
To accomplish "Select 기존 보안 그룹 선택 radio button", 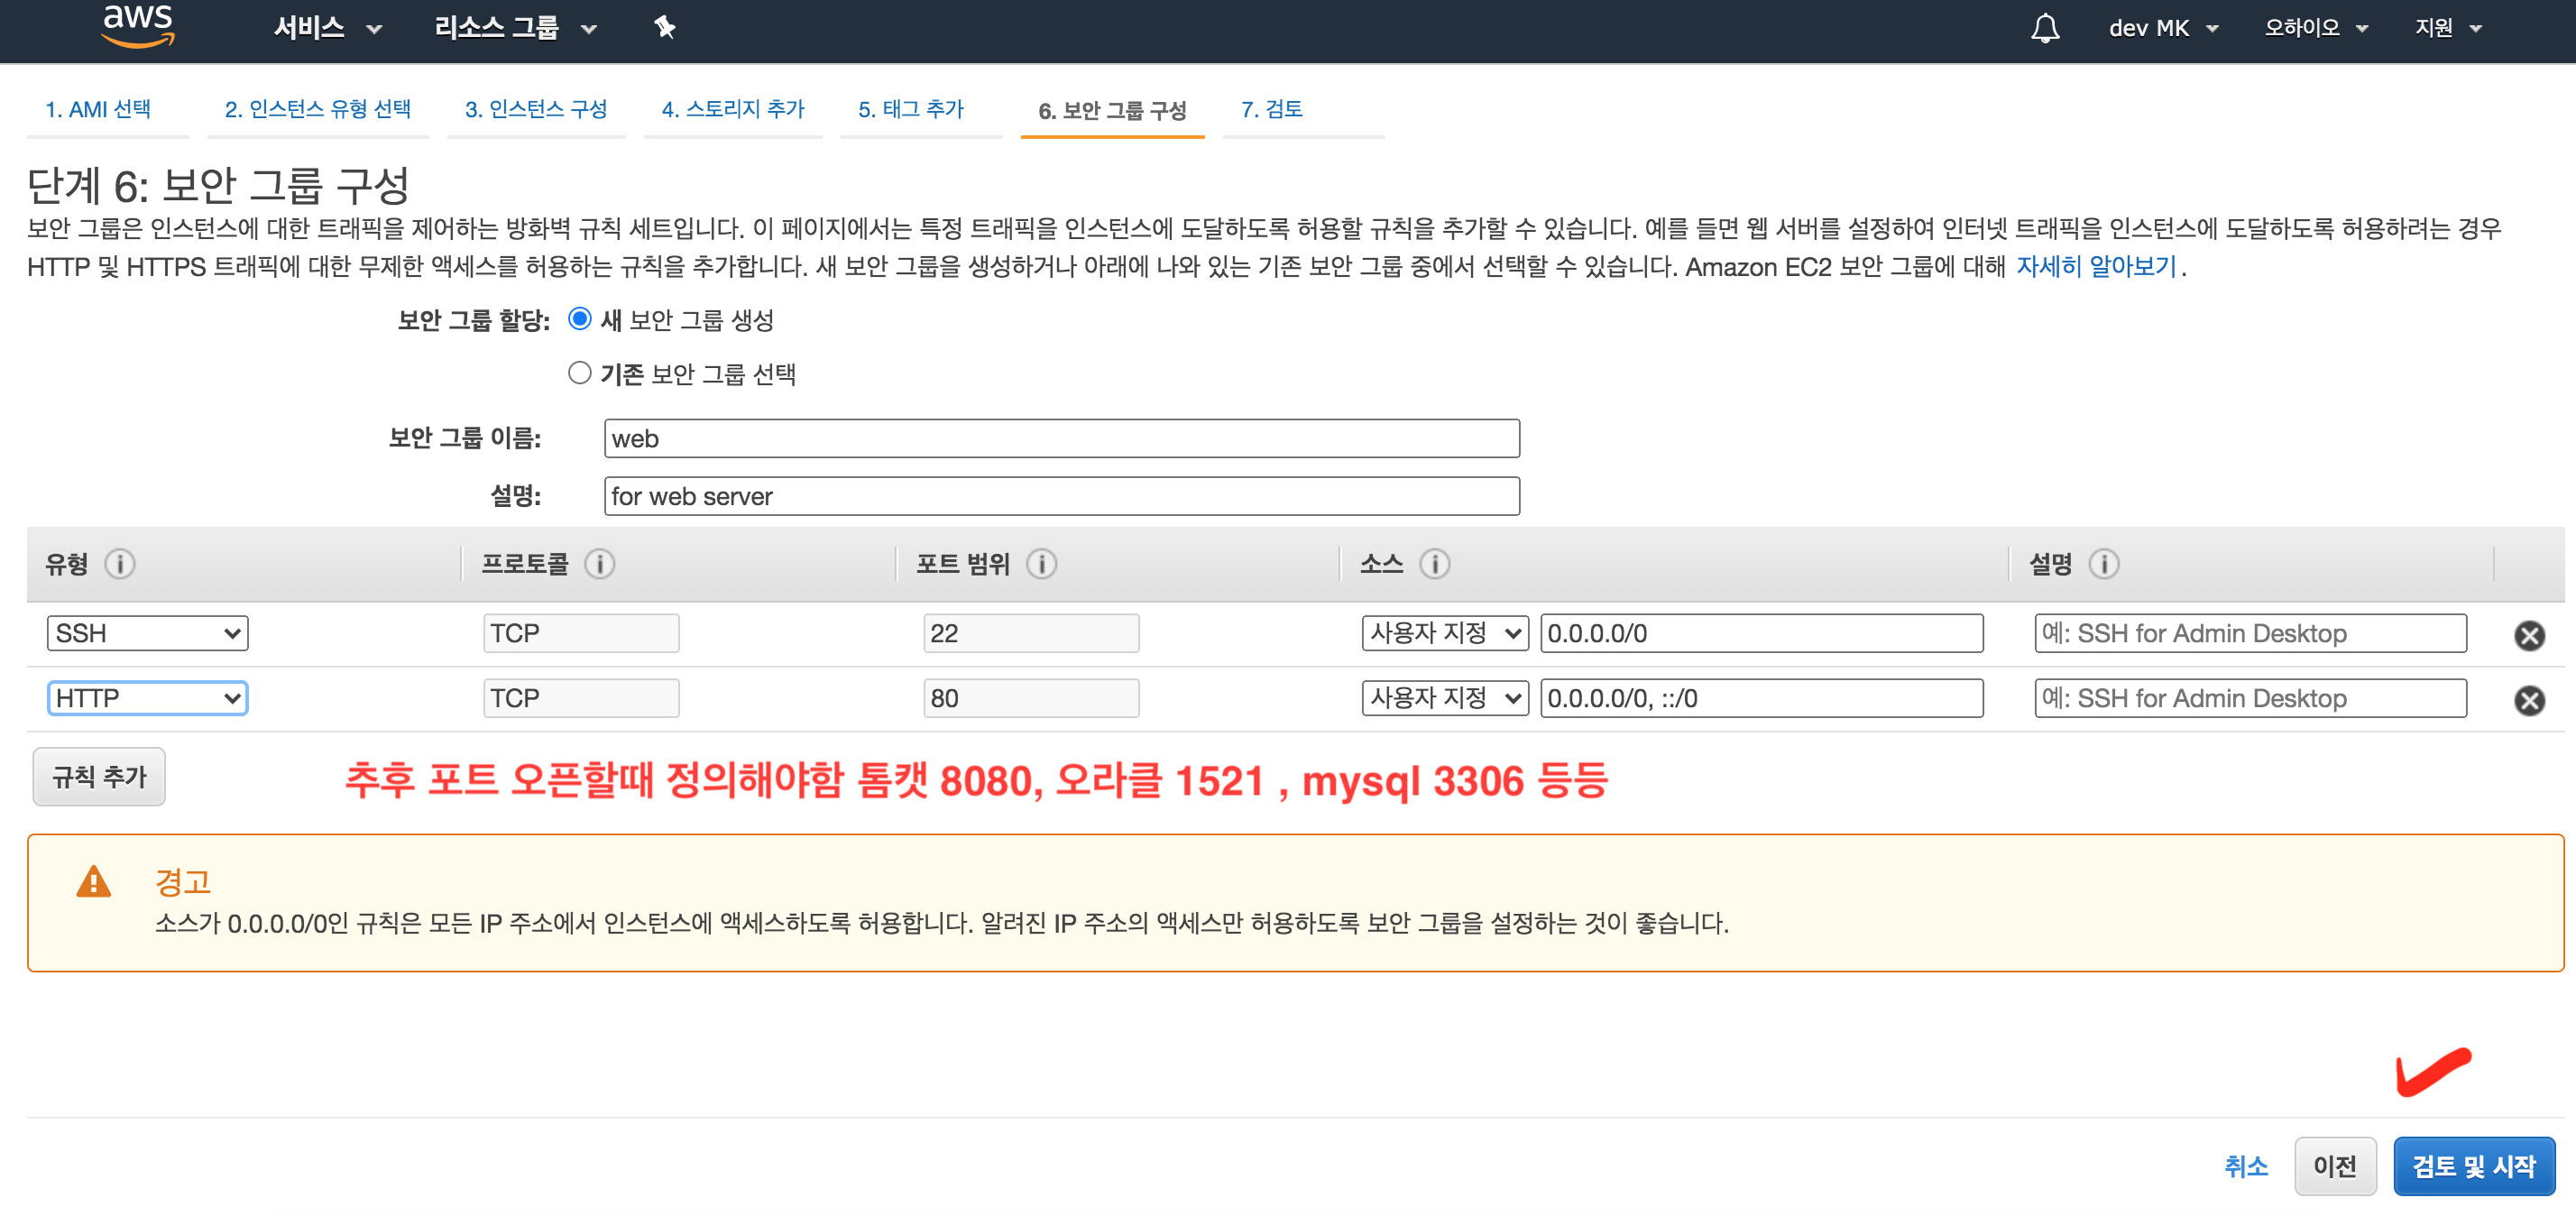I will point(579,373).
